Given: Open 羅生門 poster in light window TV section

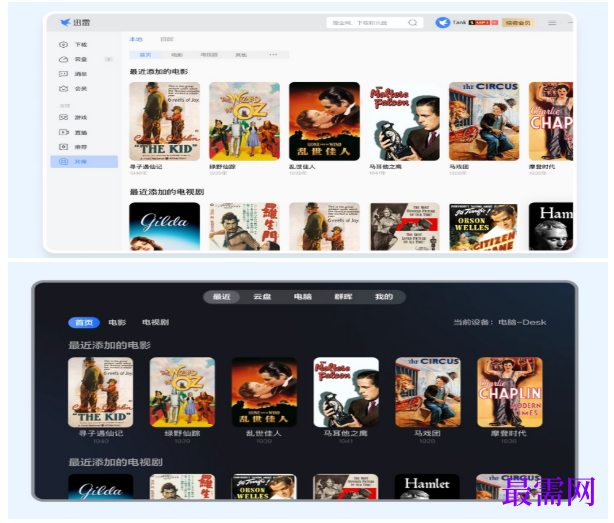Looking at the screenshot, I should 244,226.
